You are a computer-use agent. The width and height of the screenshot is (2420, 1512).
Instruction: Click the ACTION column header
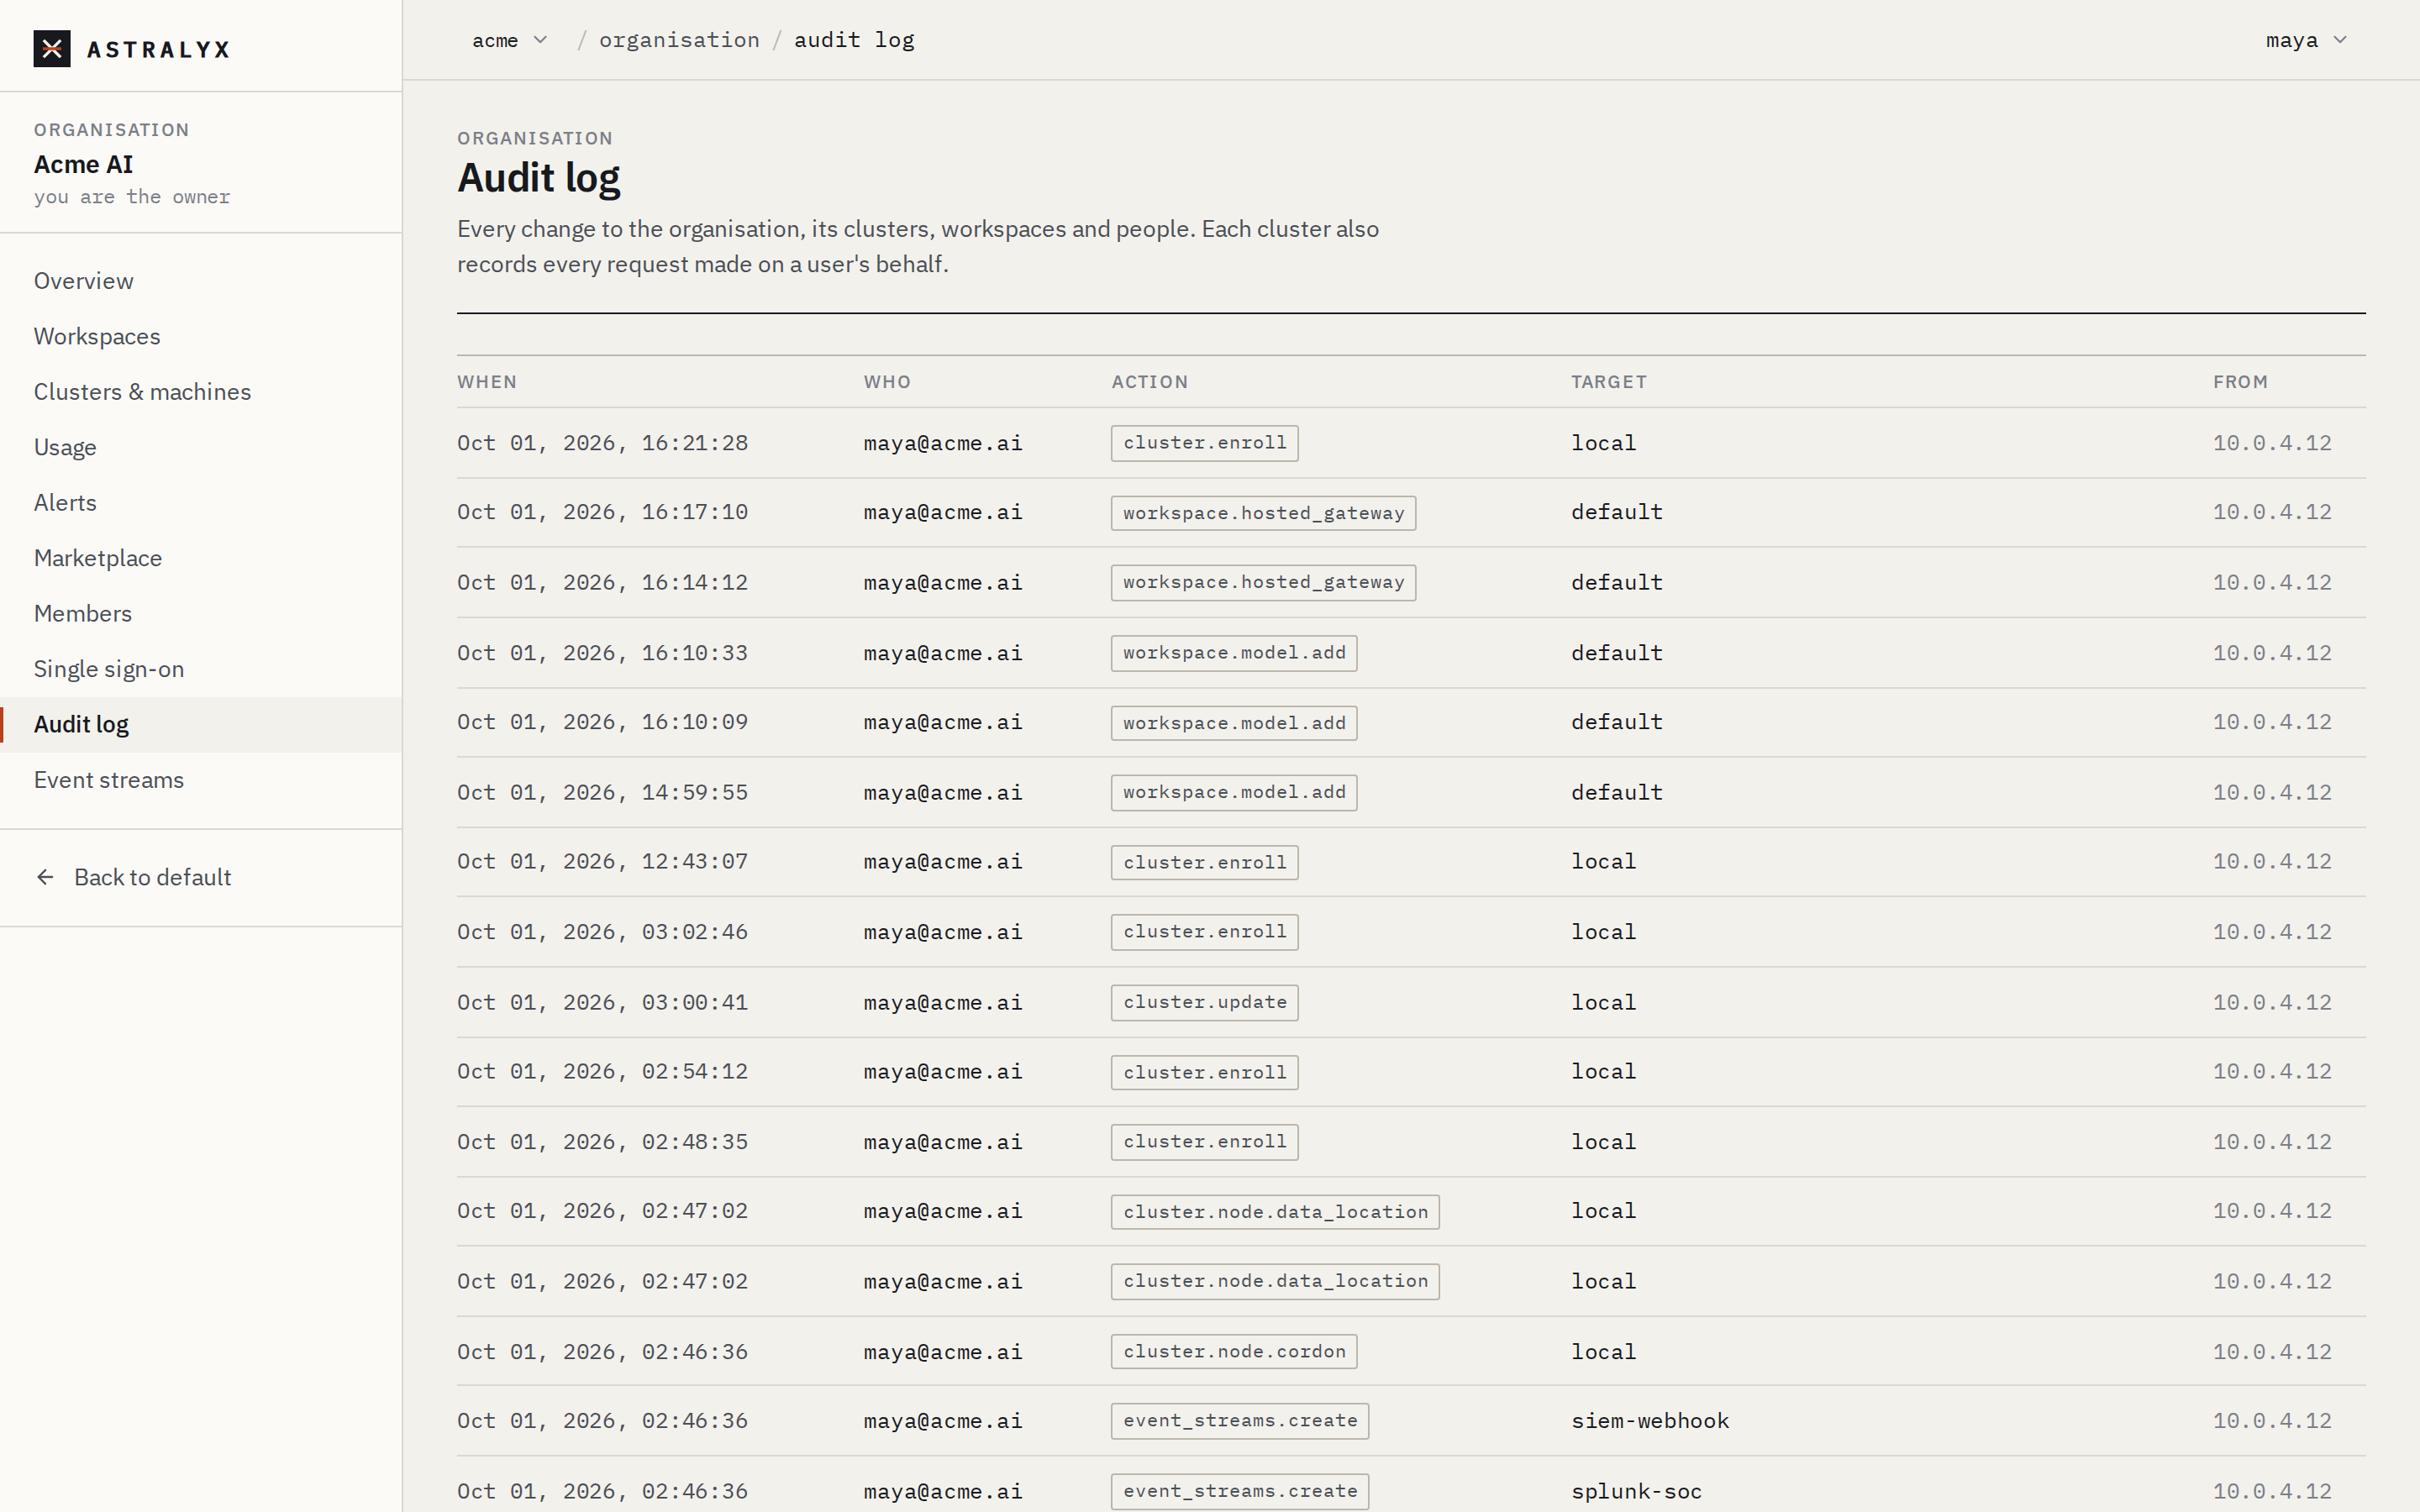point(1150,382)
